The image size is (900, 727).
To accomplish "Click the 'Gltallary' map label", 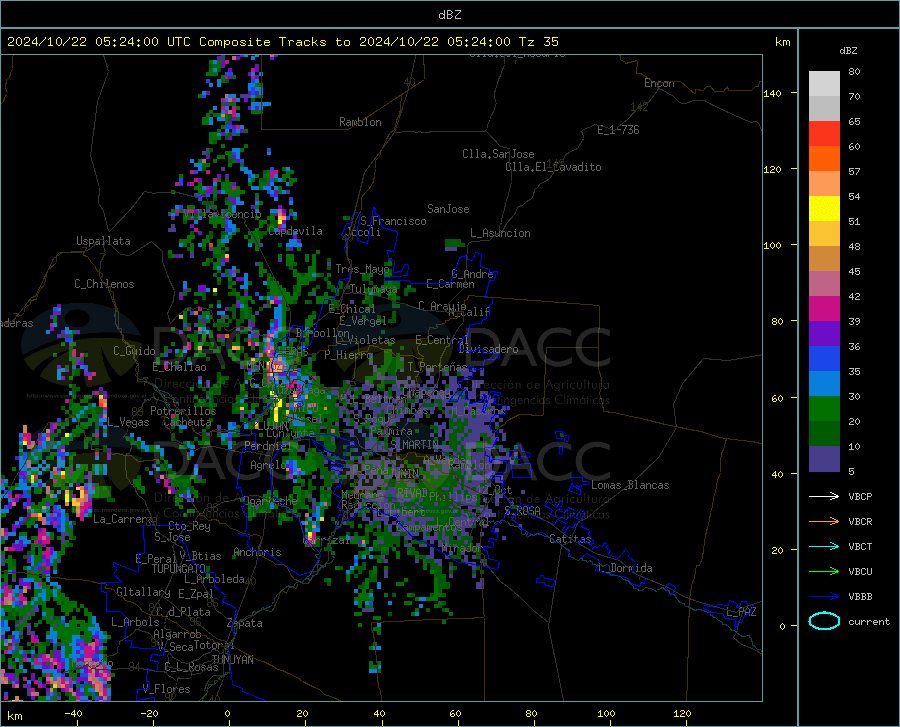I will tap(143, 592).
